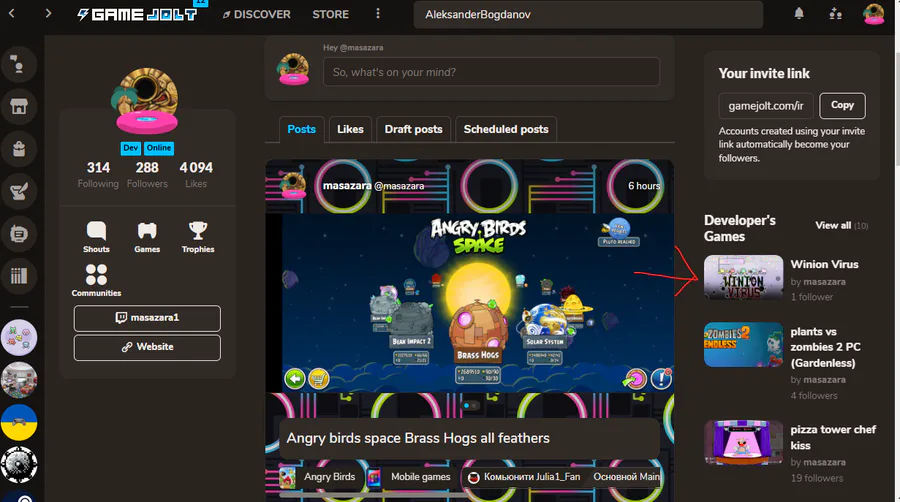Viewport: 900px width, 502px height.
Task: Switch to the Draft posts tab
Action: tap(413, 129)
